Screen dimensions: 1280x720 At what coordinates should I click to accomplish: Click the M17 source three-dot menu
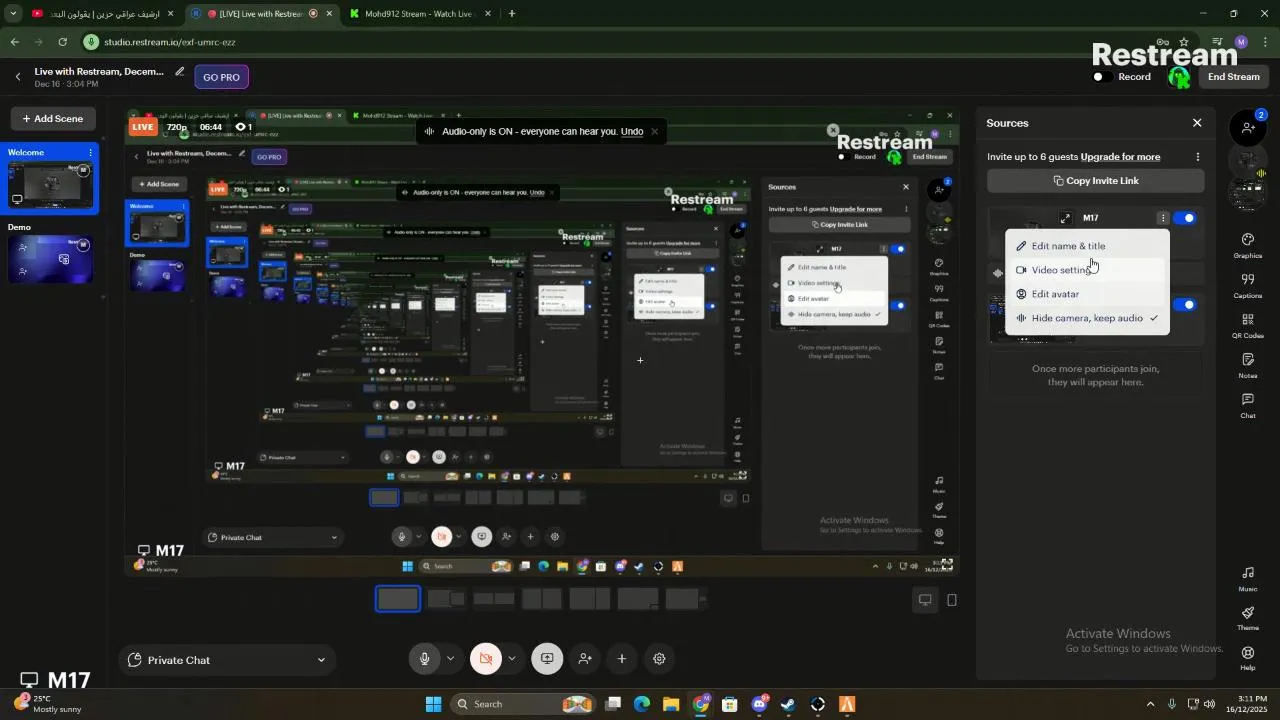pos(1162,218)
